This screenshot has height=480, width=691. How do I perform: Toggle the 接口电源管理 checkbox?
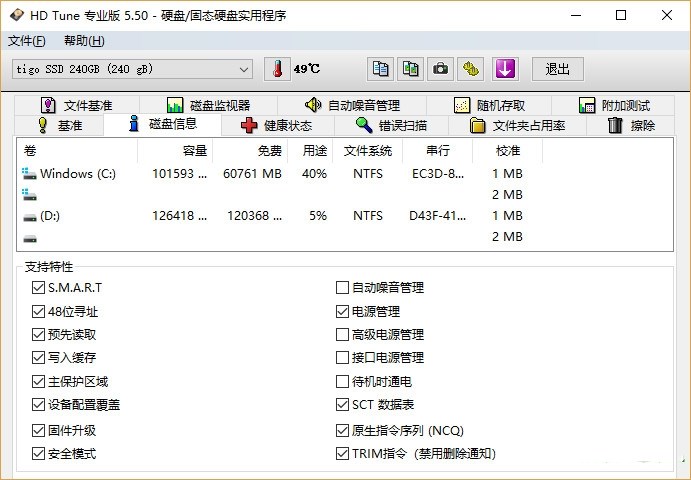[342, 357]
